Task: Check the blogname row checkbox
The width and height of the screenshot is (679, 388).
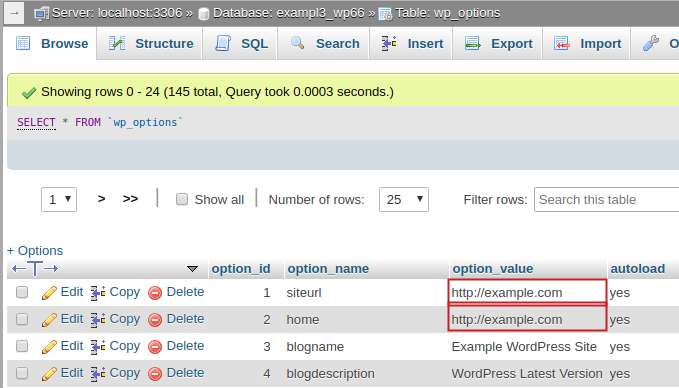Action: click(22, 346)
